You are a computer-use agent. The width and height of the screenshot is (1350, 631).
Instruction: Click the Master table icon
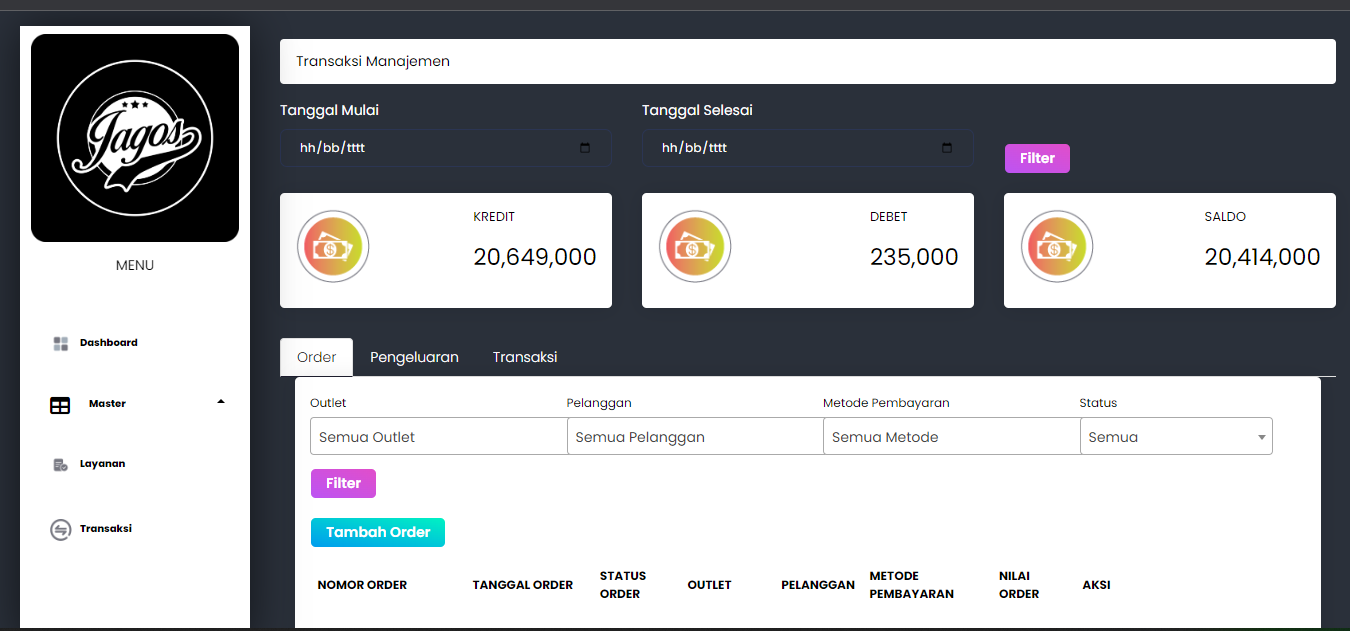click(x=60, y=405)
